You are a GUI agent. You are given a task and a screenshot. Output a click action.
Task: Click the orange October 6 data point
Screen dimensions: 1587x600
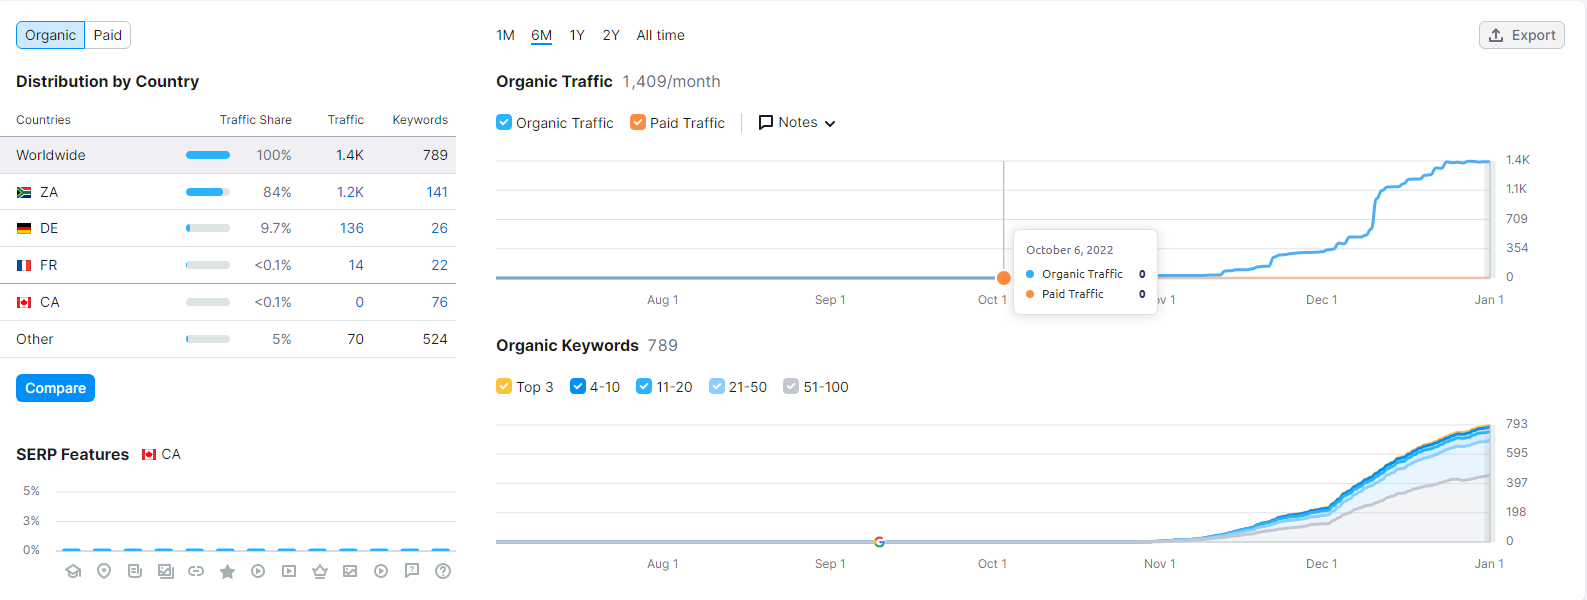(1004, 278)
